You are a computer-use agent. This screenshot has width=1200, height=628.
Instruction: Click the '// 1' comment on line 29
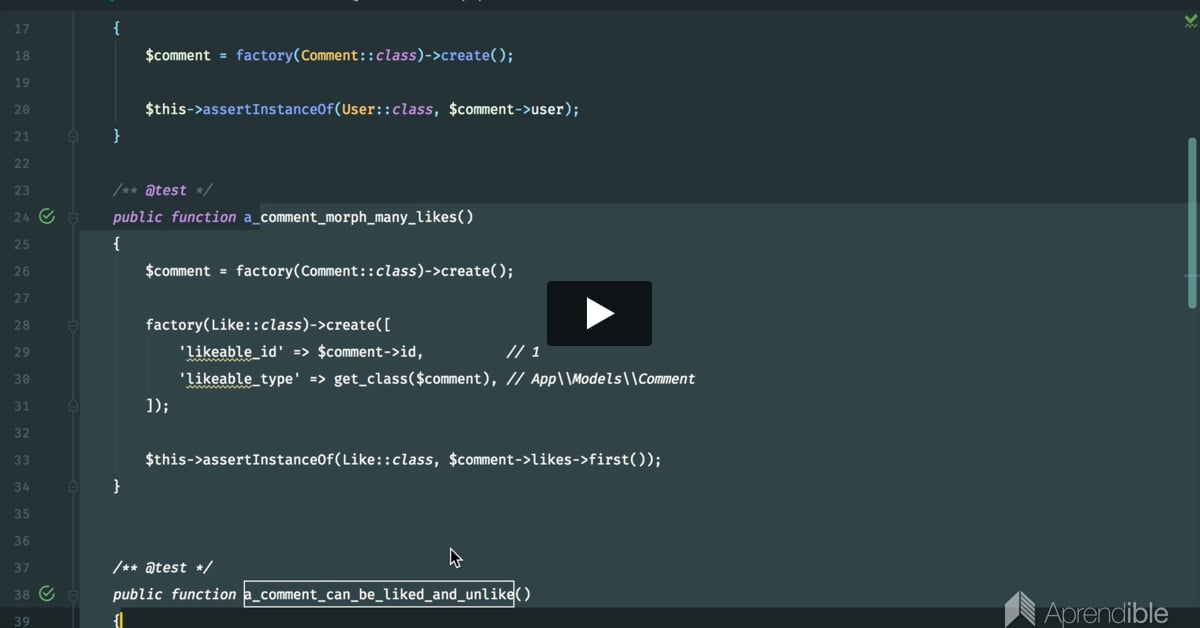523,352
